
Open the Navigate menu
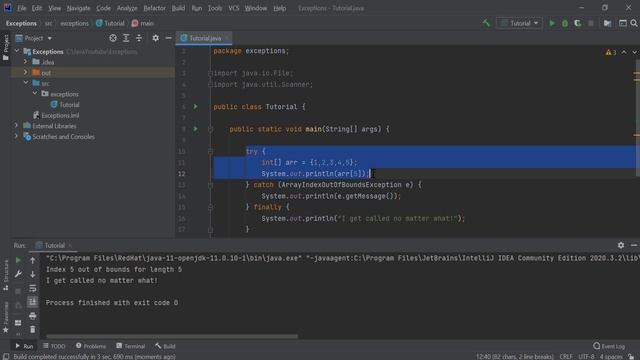click(x=78, y=8)
